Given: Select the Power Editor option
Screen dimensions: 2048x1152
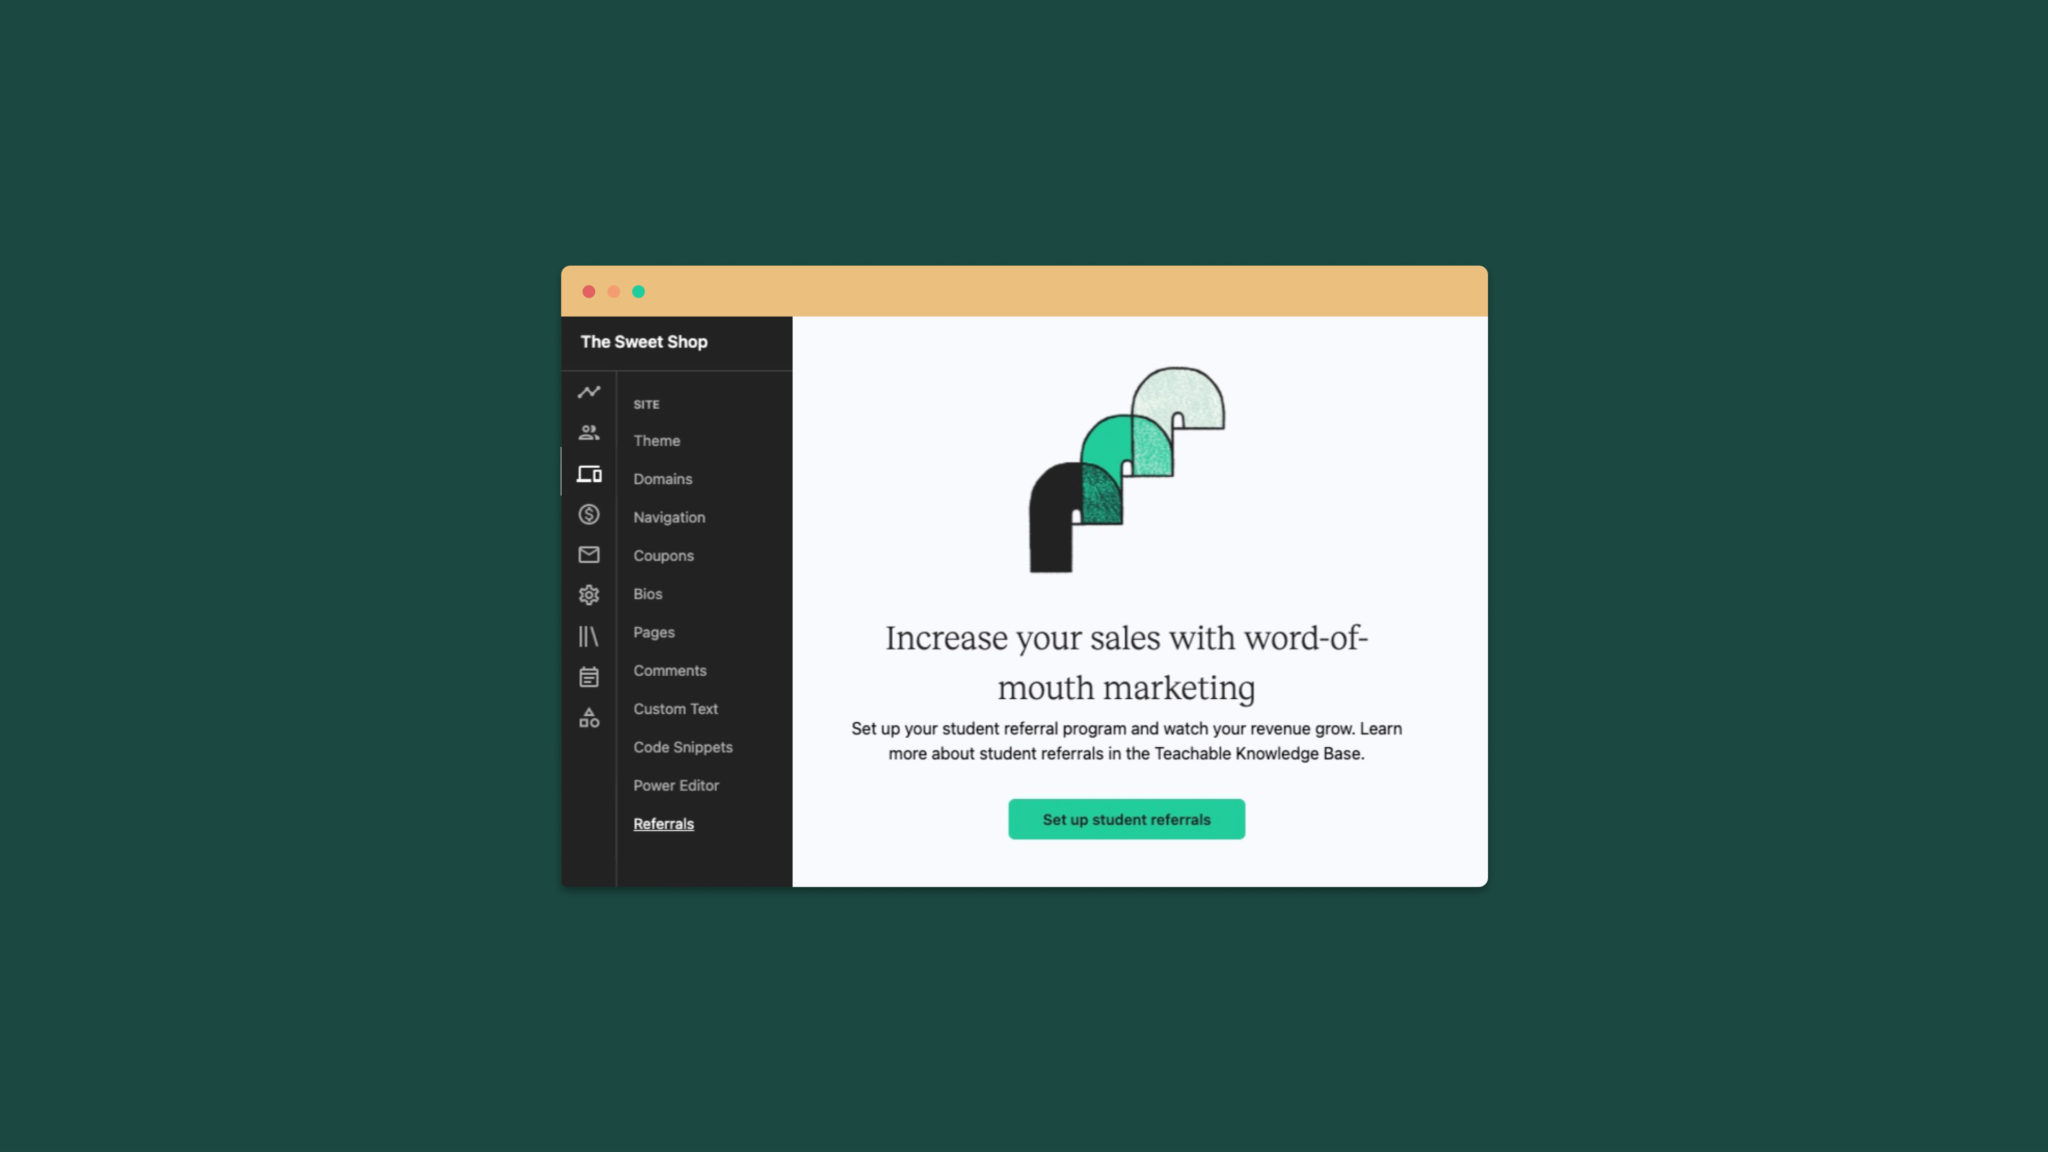Looking at the screenshot, I should [677, 785].
